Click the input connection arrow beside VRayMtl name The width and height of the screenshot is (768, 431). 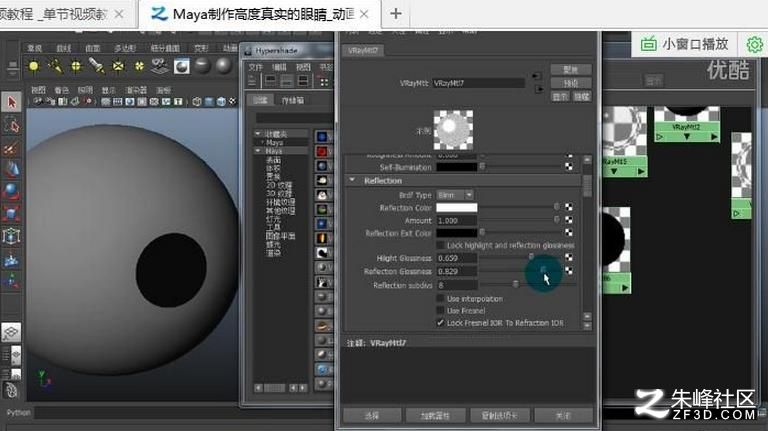pyautogui.click(x=537, y=76)
